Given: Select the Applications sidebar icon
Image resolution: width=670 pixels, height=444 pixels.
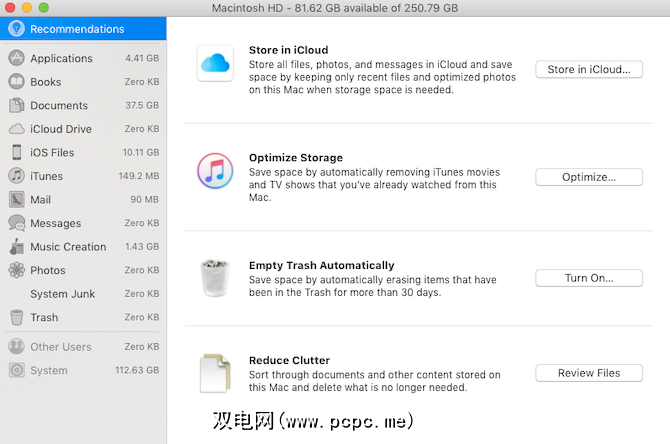Looking at the screenshot, I should click(16, 58).
